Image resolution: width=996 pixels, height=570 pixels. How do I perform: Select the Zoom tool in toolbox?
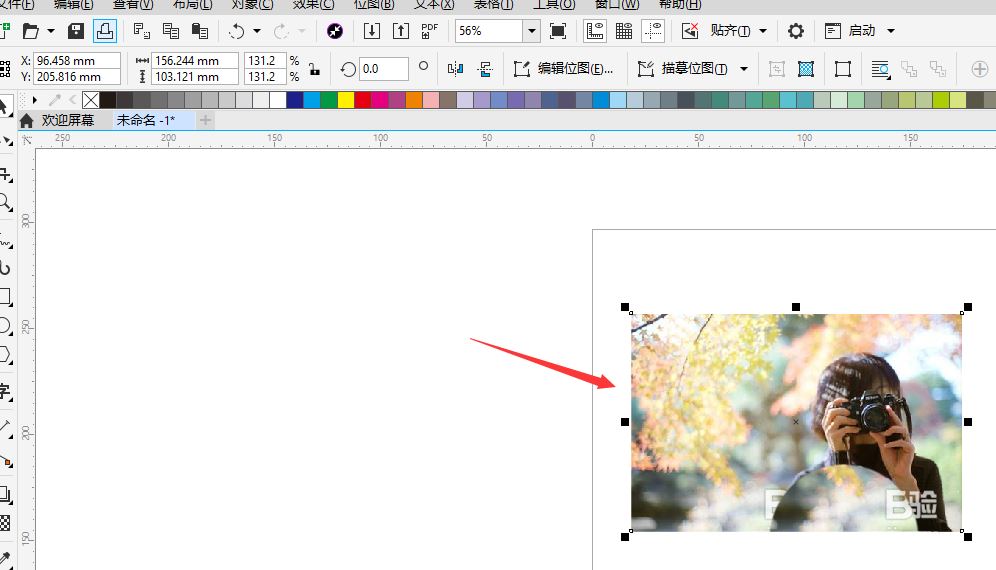[x=5, y=203]
